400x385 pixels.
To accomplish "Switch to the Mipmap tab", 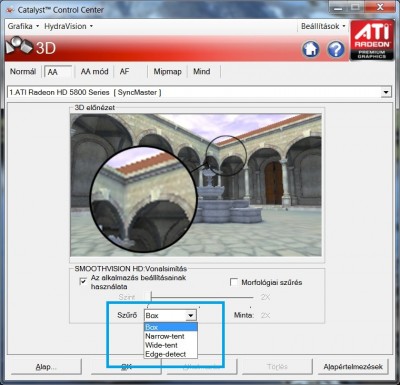I will click(167, 71).
